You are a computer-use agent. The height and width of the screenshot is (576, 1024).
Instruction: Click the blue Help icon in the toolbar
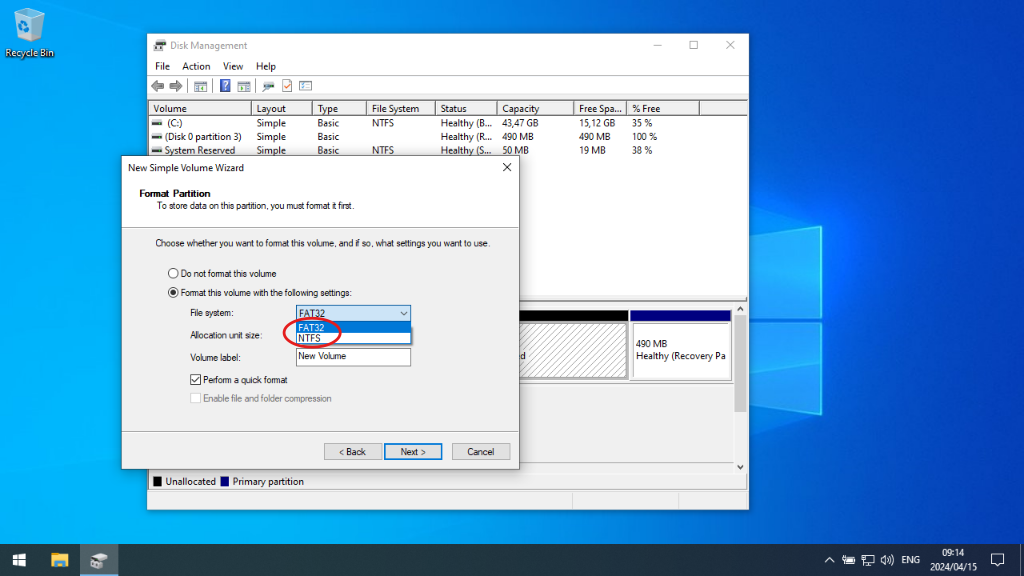coord(224,86)
